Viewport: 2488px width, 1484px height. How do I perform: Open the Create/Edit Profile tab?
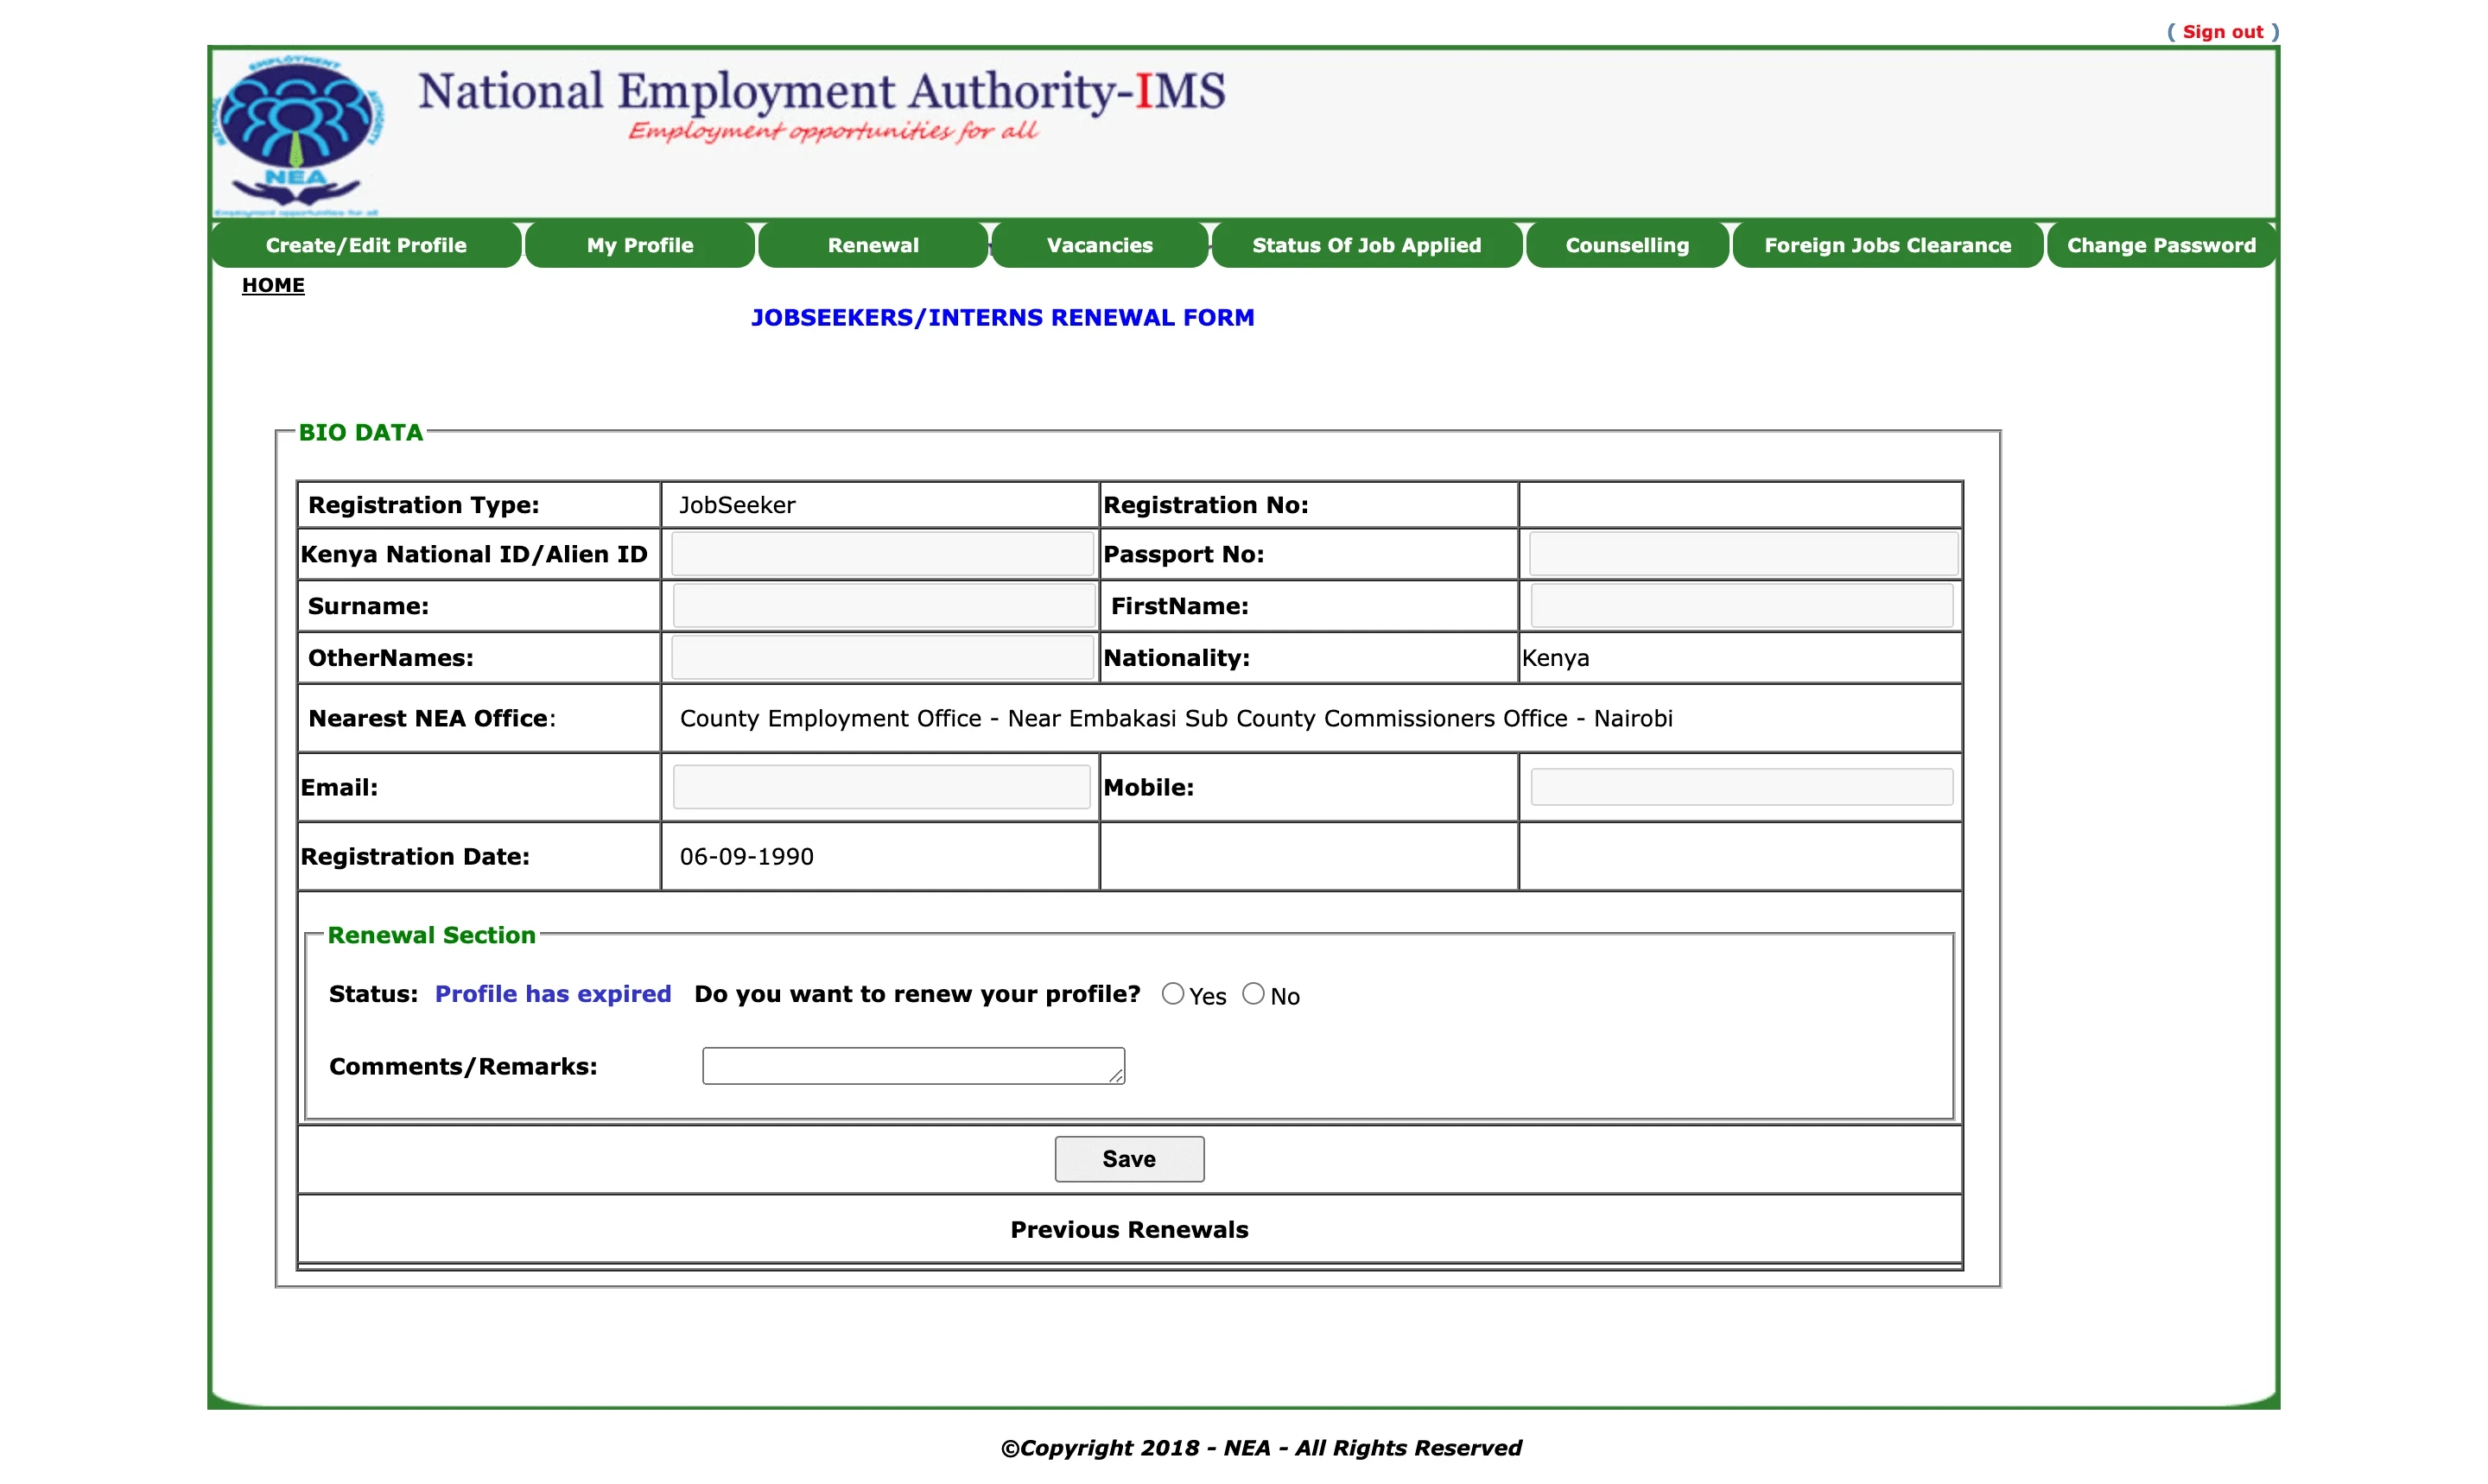click(366, 245)
